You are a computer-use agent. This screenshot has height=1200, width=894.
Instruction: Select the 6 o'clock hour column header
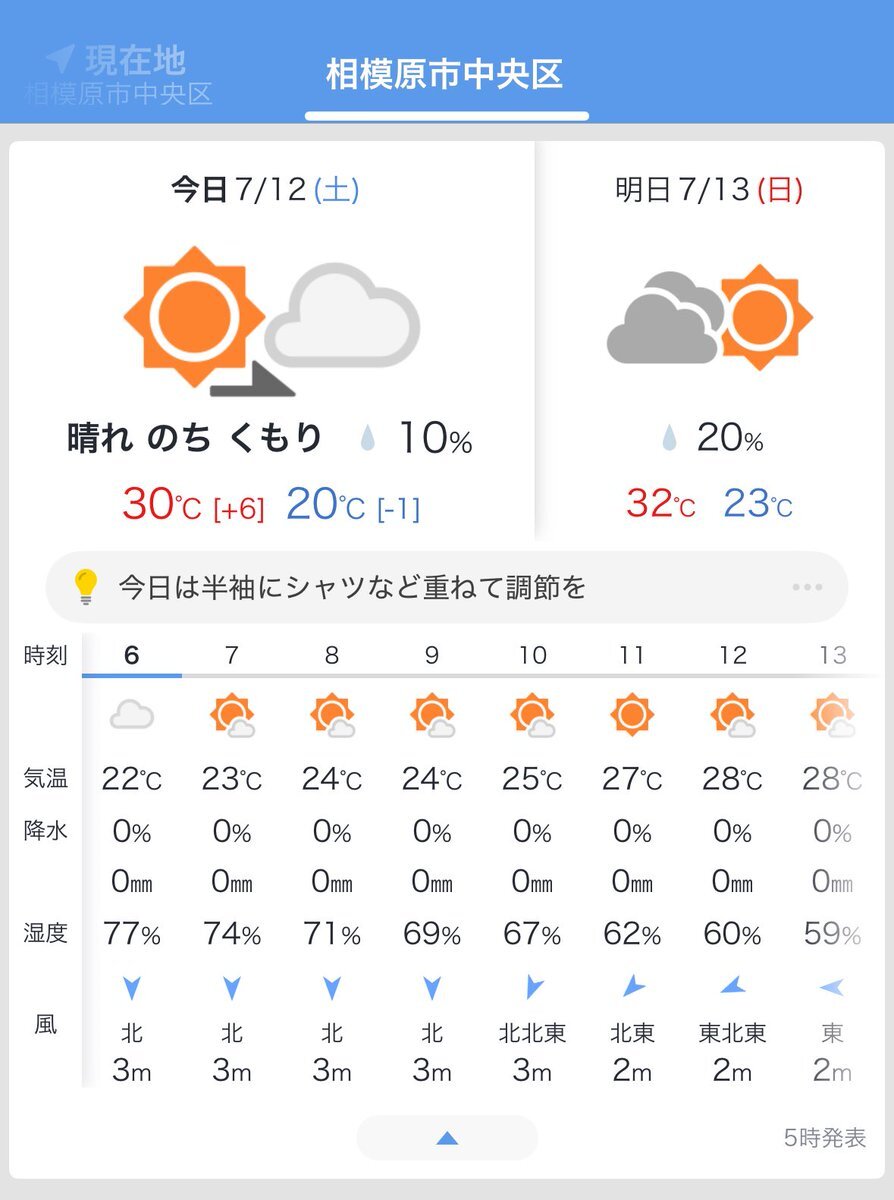(x=132, y=655)
